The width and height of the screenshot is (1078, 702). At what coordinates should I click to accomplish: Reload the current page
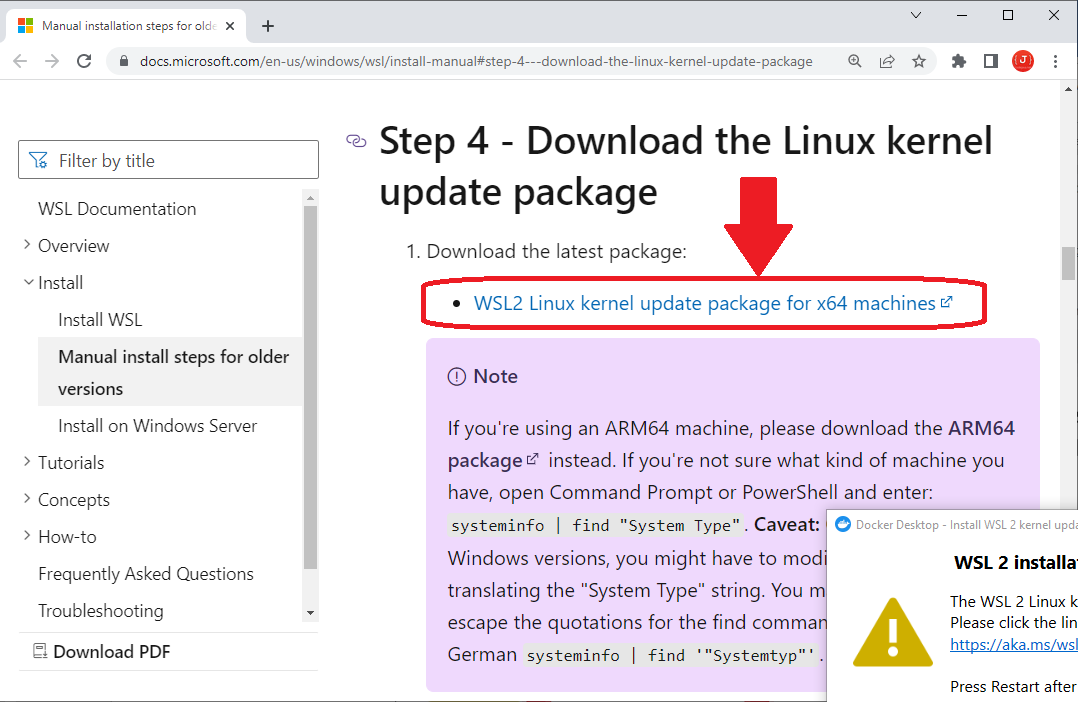pos(84,61)
